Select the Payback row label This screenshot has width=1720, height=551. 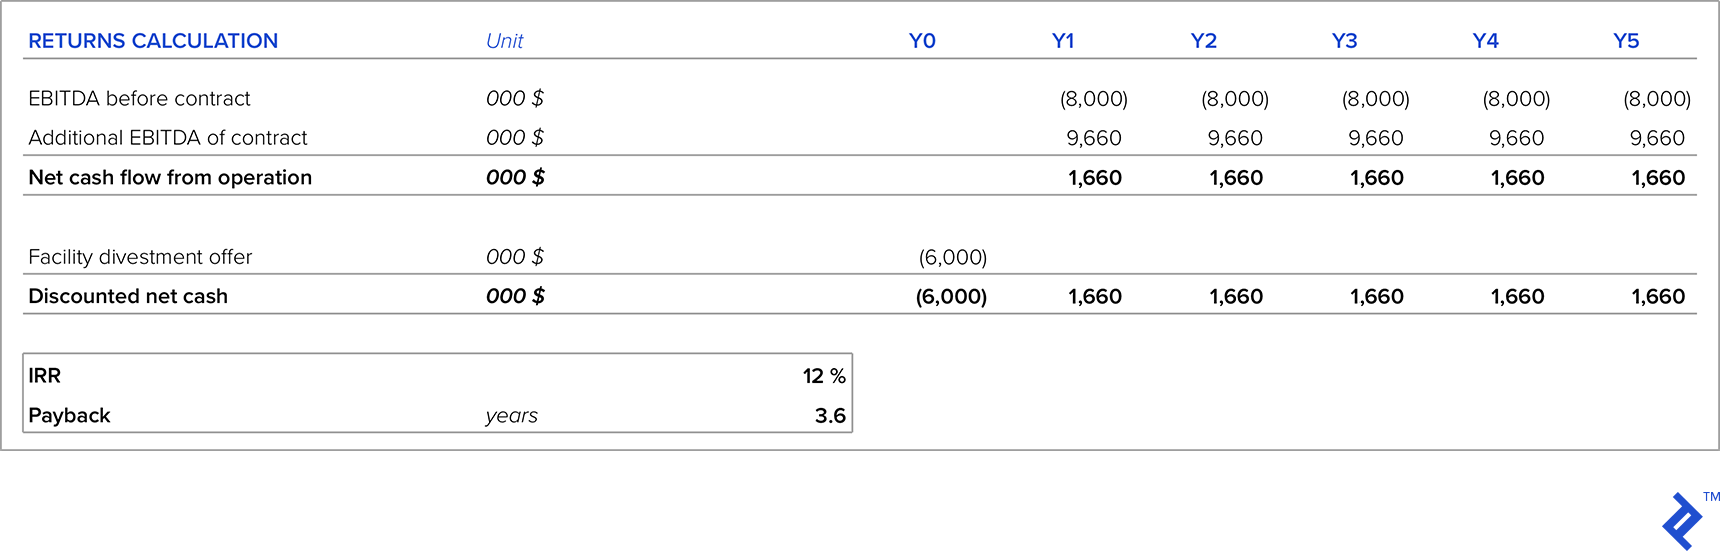point(69,416)
